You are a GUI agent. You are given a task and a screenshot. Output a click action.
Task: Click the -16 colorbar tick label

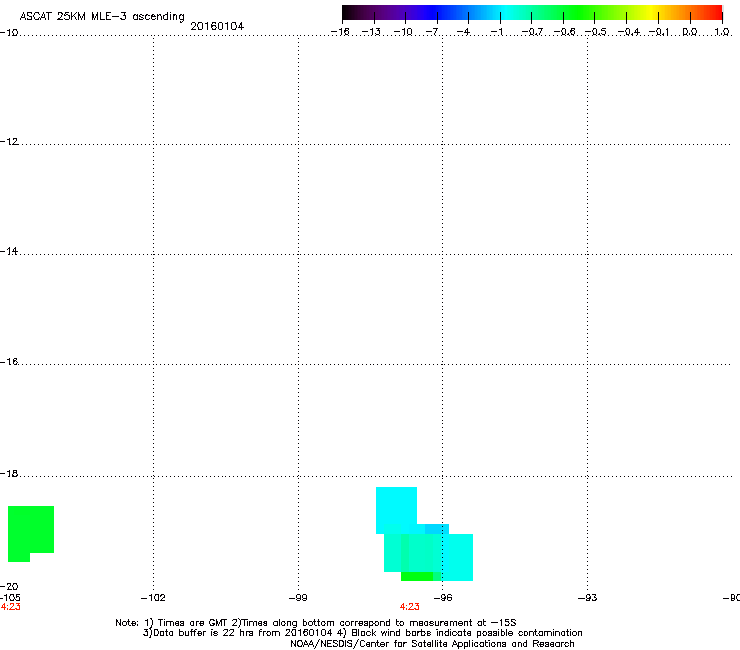point(340,32)
